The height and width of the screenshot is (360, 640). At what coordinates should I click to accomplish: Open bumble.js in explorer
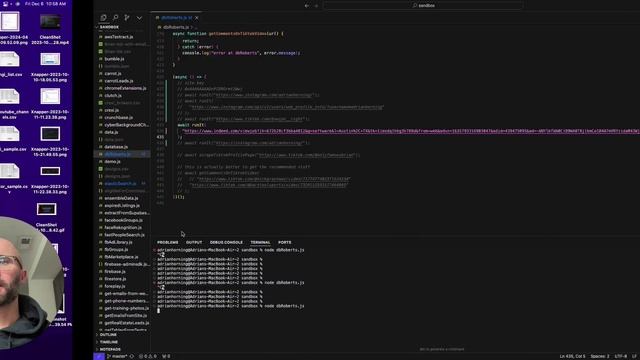click(x=114, y=59)
